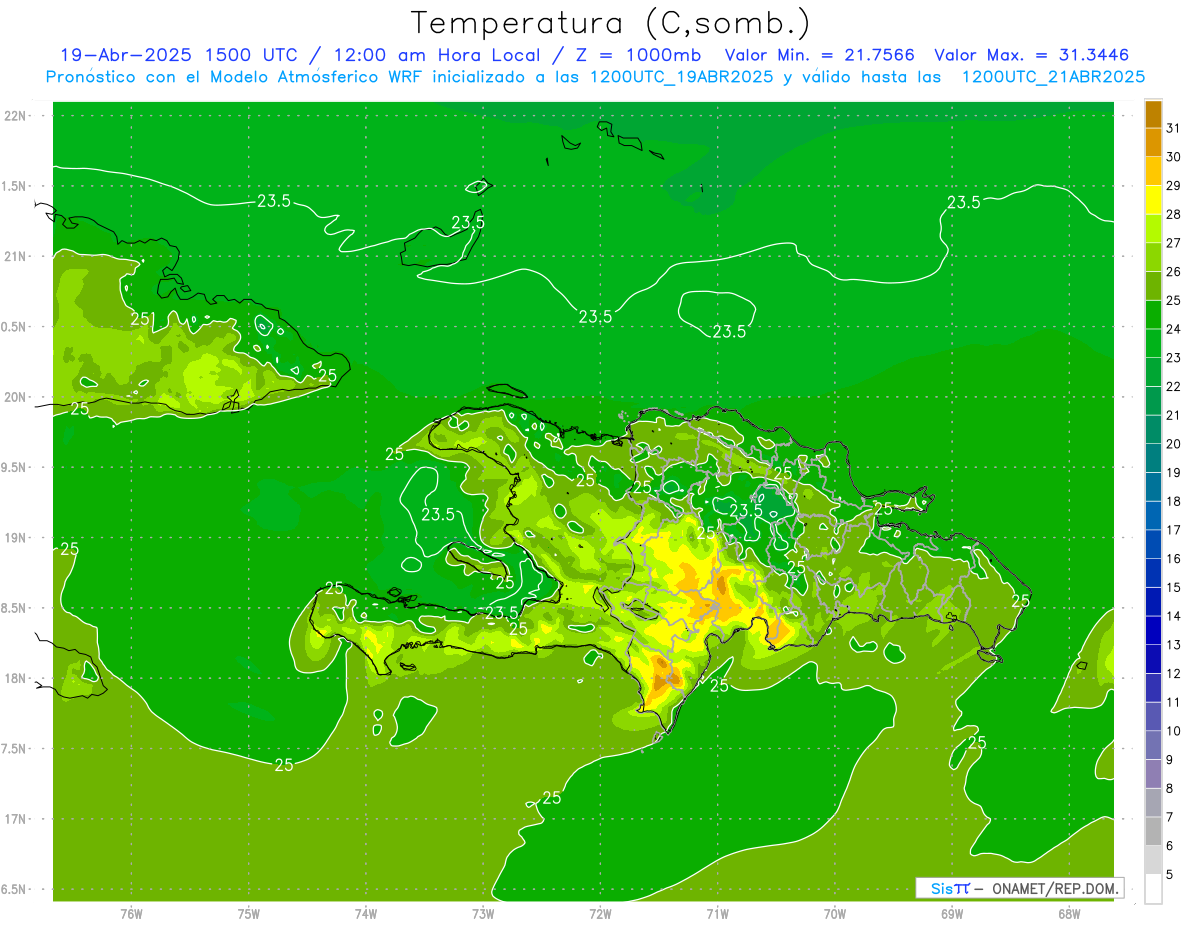Click the legend value label "9"

1169,760
